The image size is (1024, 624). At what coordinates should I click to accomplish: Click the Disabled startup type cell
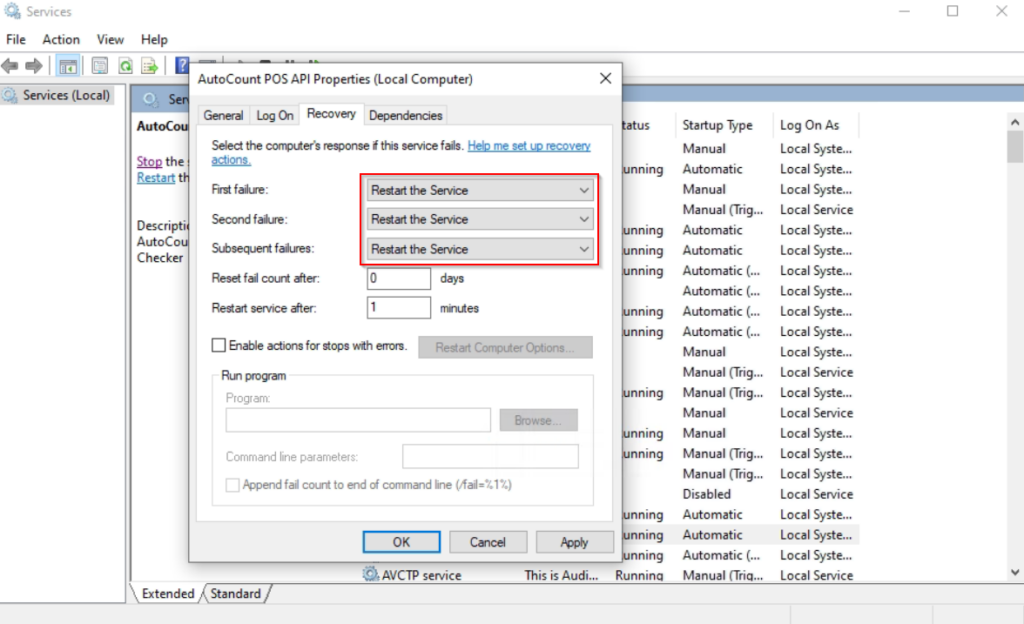click(x=707, y=494)
